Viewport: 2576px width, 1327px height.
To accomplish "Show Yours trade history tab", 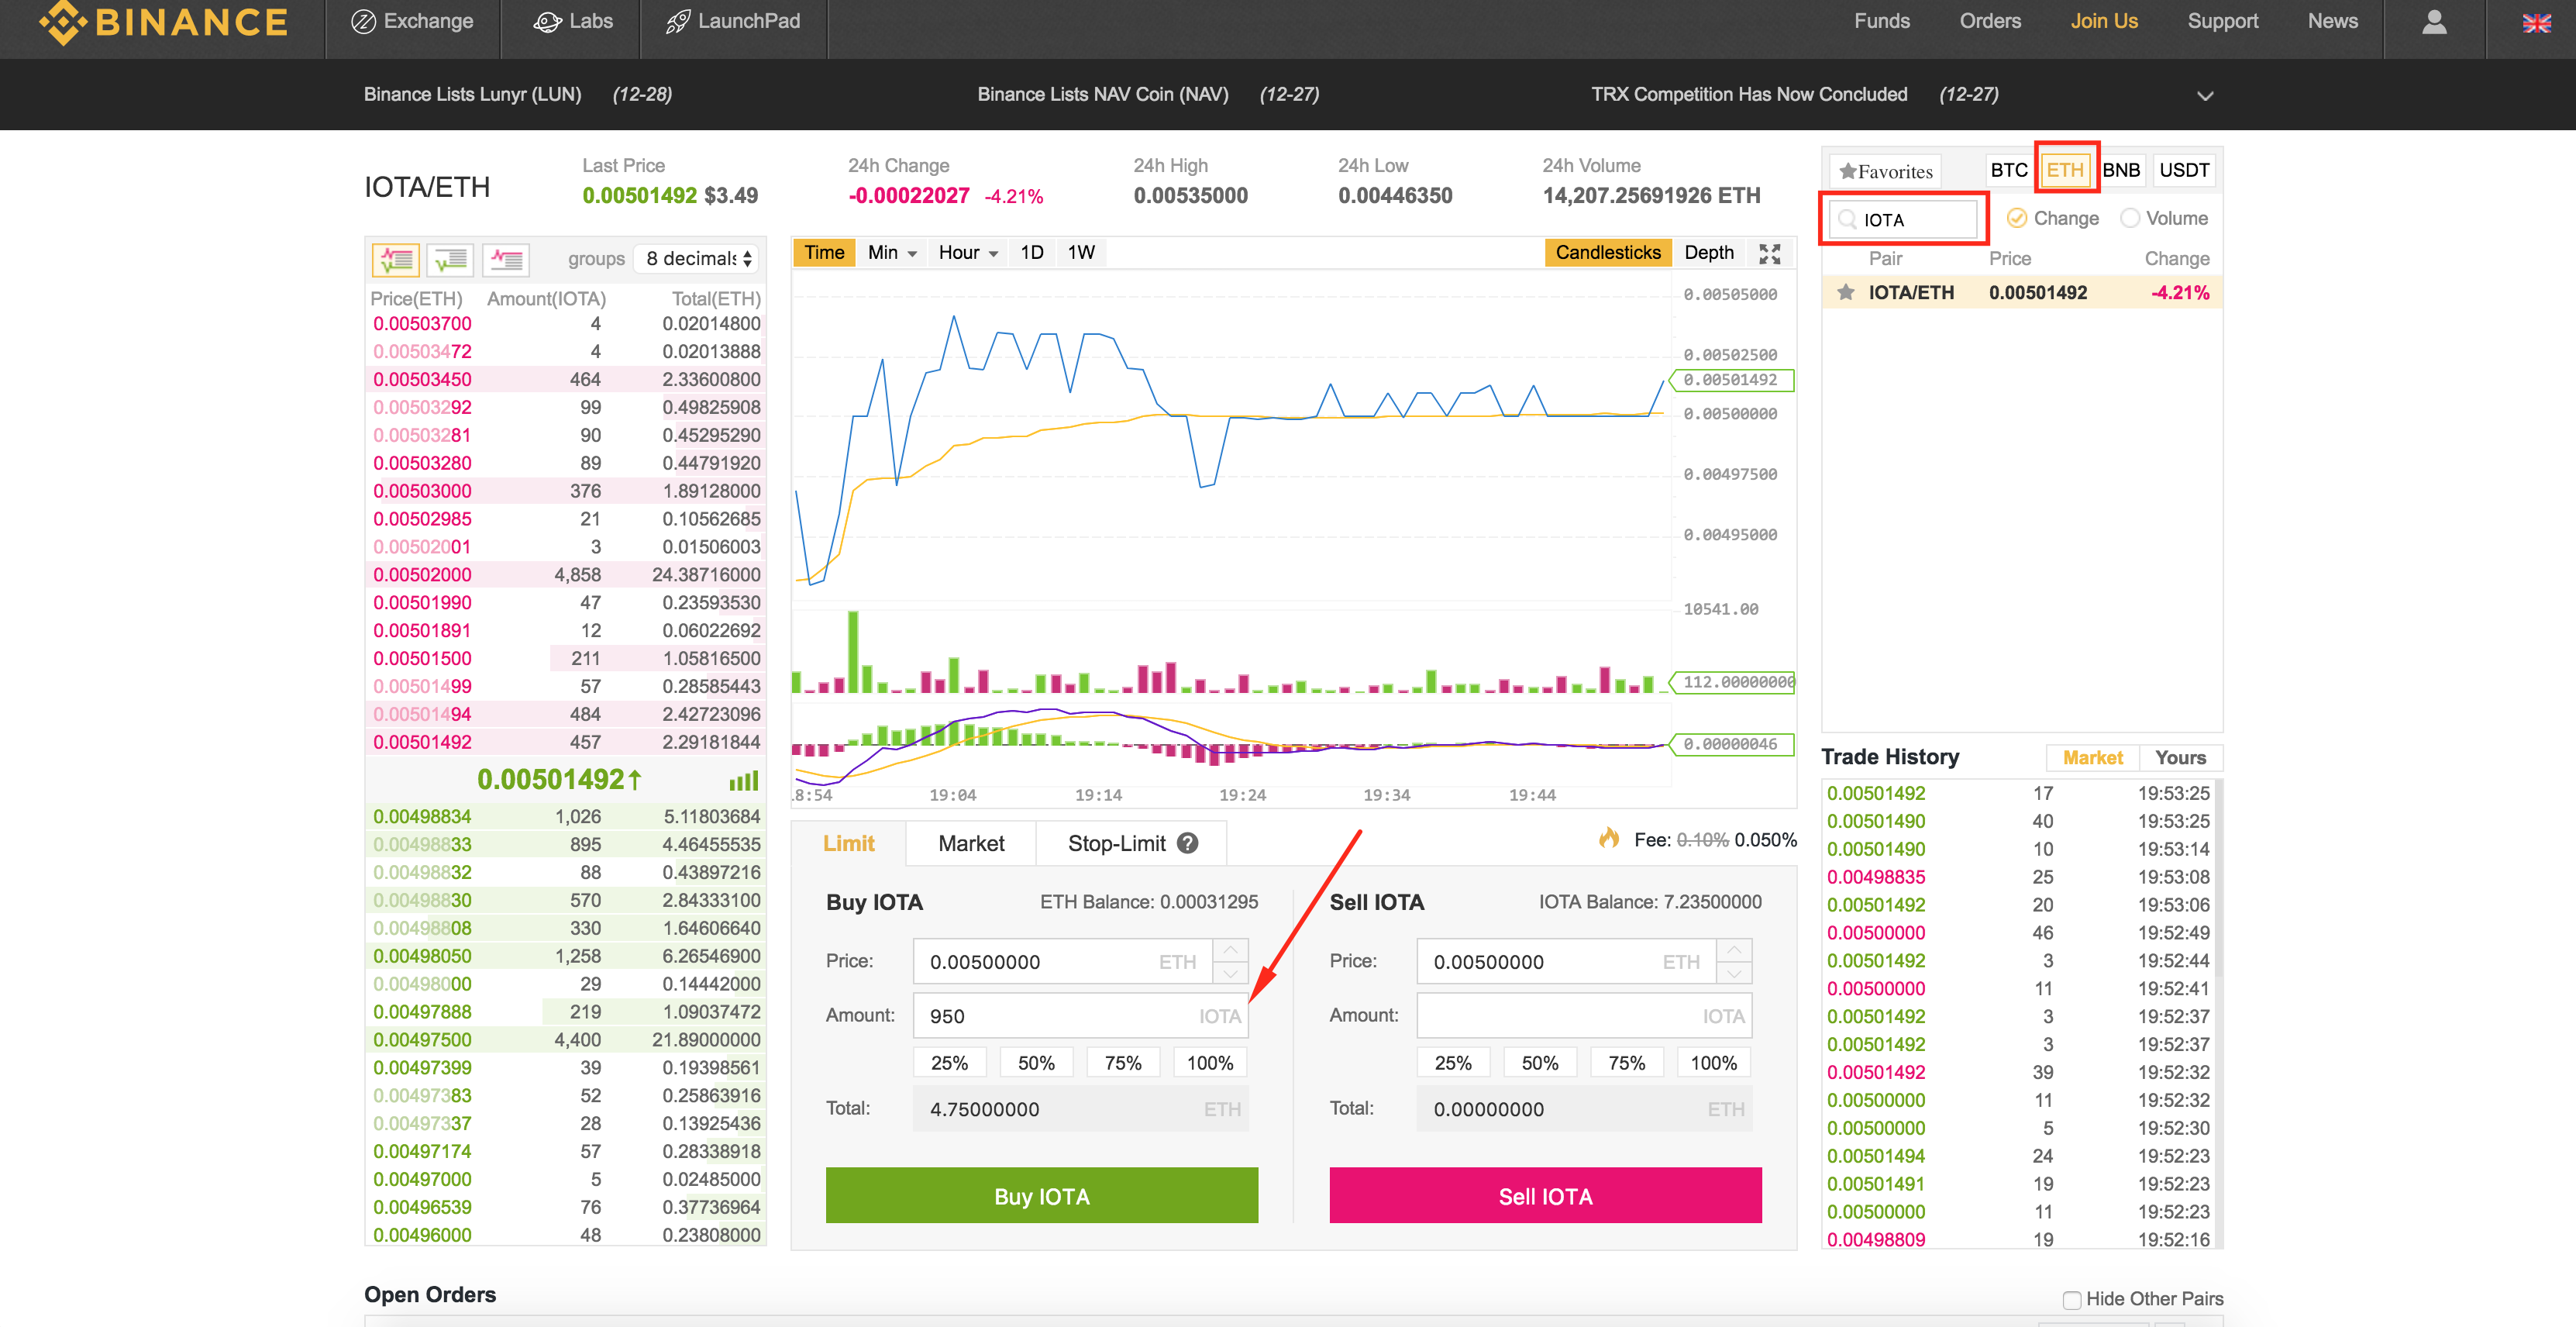I will point(2180,757).
